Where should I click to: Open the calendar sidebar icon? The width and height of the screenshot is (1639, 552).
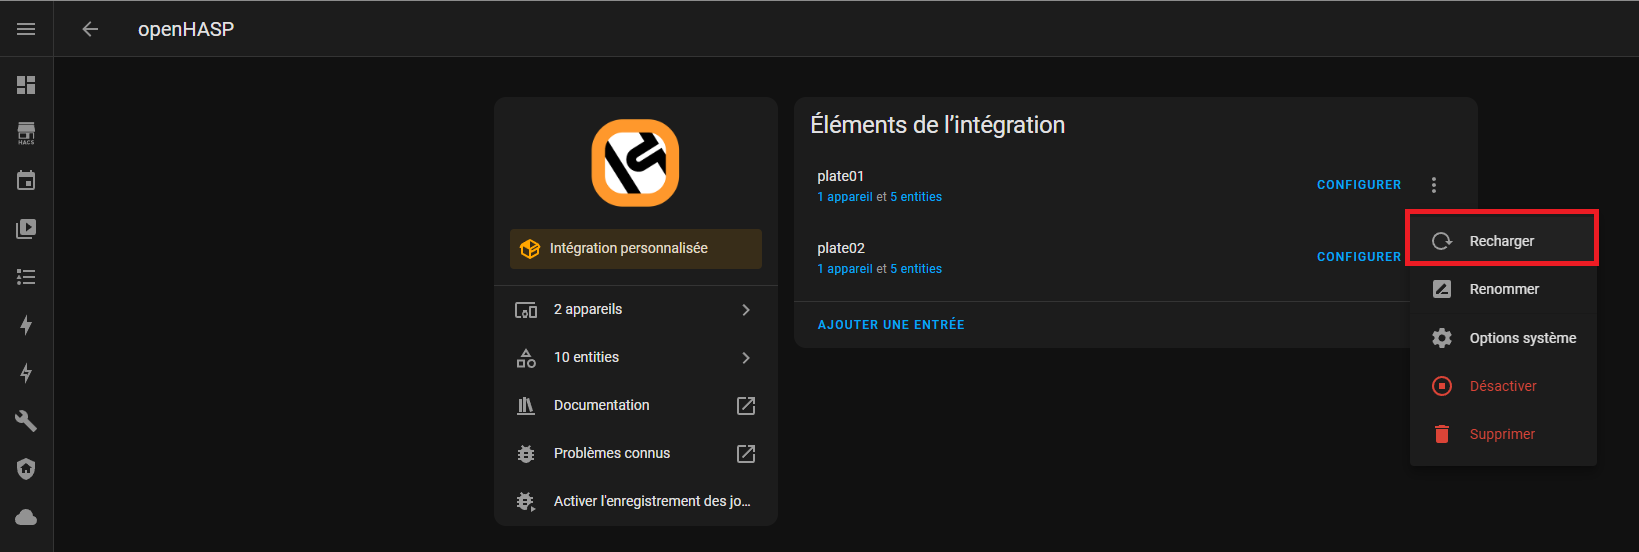click(26, 181)
